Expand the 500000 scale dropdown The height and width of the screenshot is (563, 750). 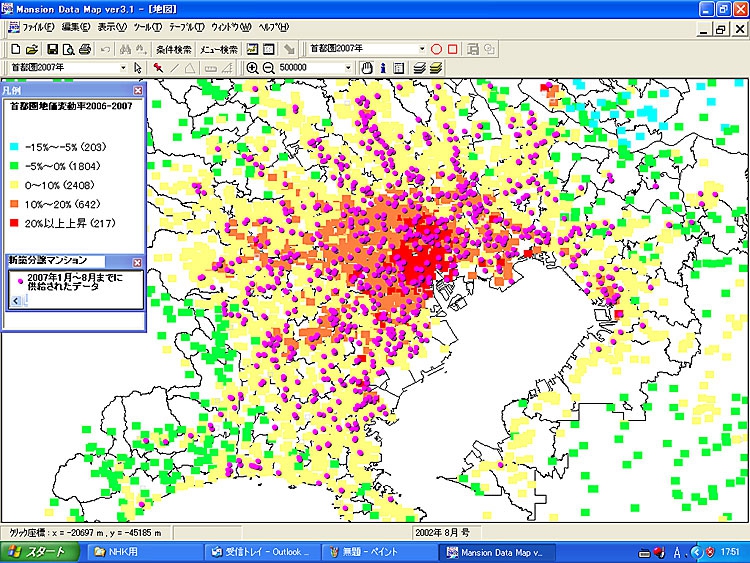coord(349,68)
